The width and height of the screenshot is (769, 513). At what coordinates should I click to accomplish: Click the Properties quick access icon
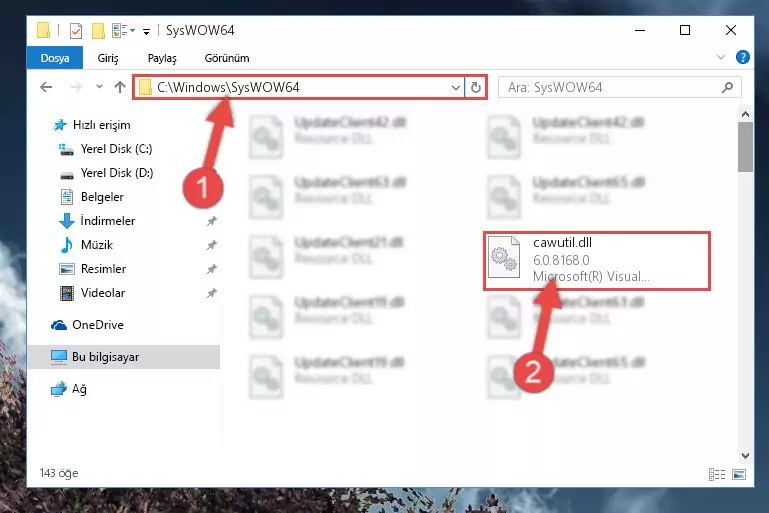(76, 31)
